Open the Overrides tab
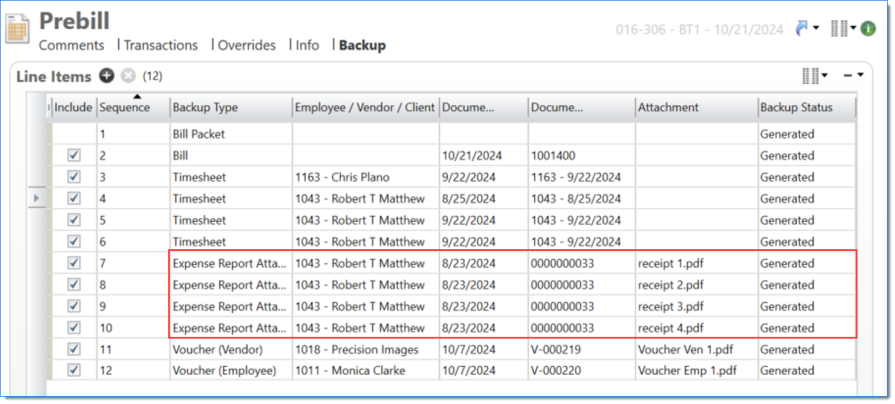This screenshot has width=895, height=404. (246, 45)
